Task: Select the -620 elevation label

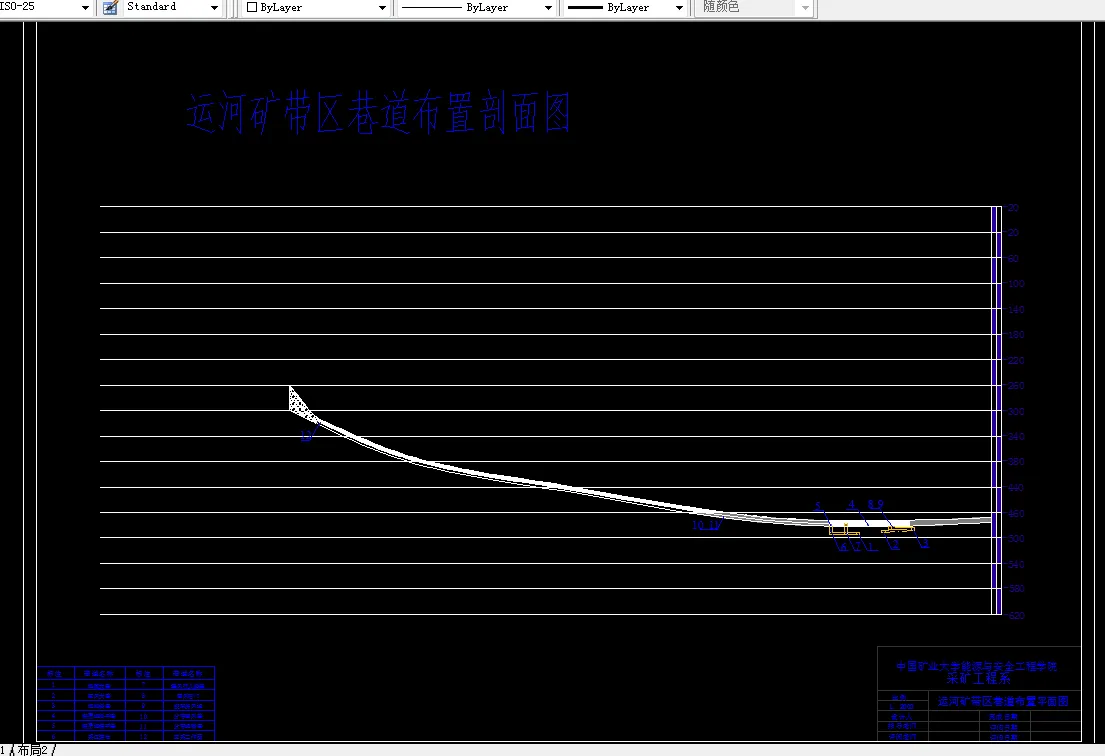Action: 1016,615
